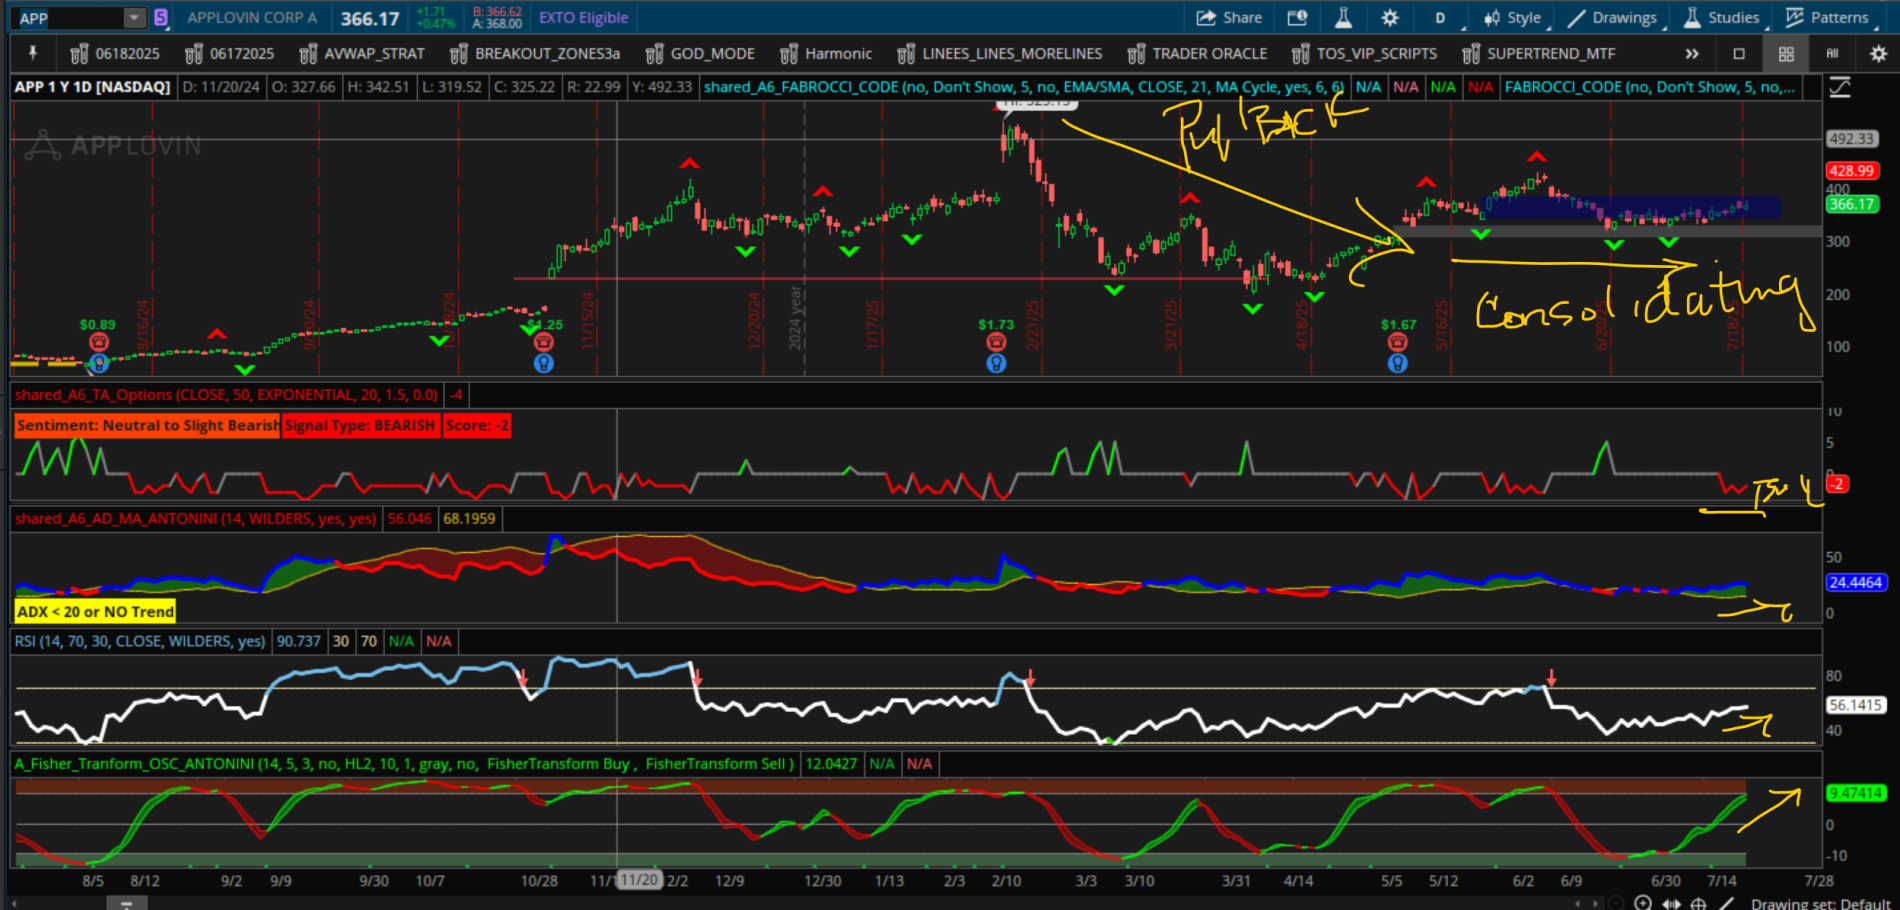Image resolution: width=1900 pixels, height=910 pixels.
Task: Load the Harmonic study set
Action: pyautogui.click(x=826, y=54)
